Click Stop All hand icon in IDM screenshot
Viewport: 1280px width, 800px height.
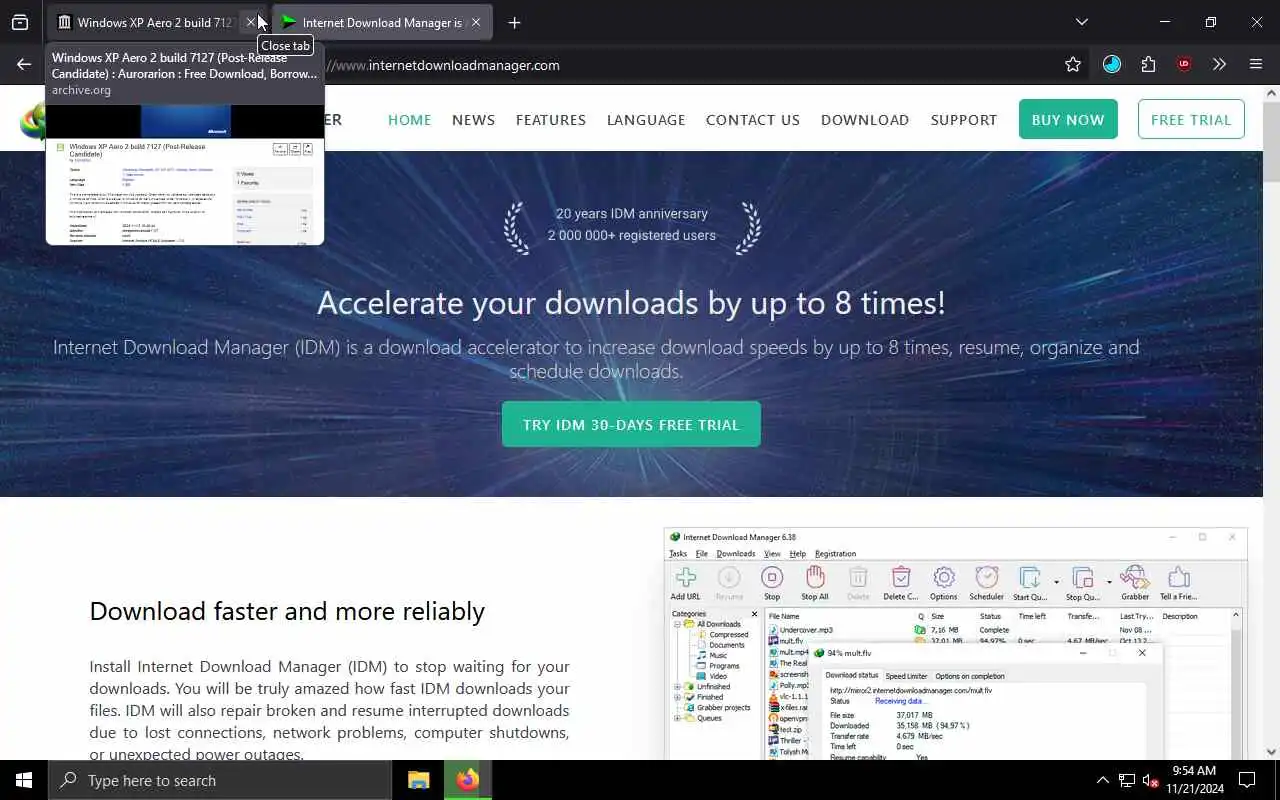[815, 583]
